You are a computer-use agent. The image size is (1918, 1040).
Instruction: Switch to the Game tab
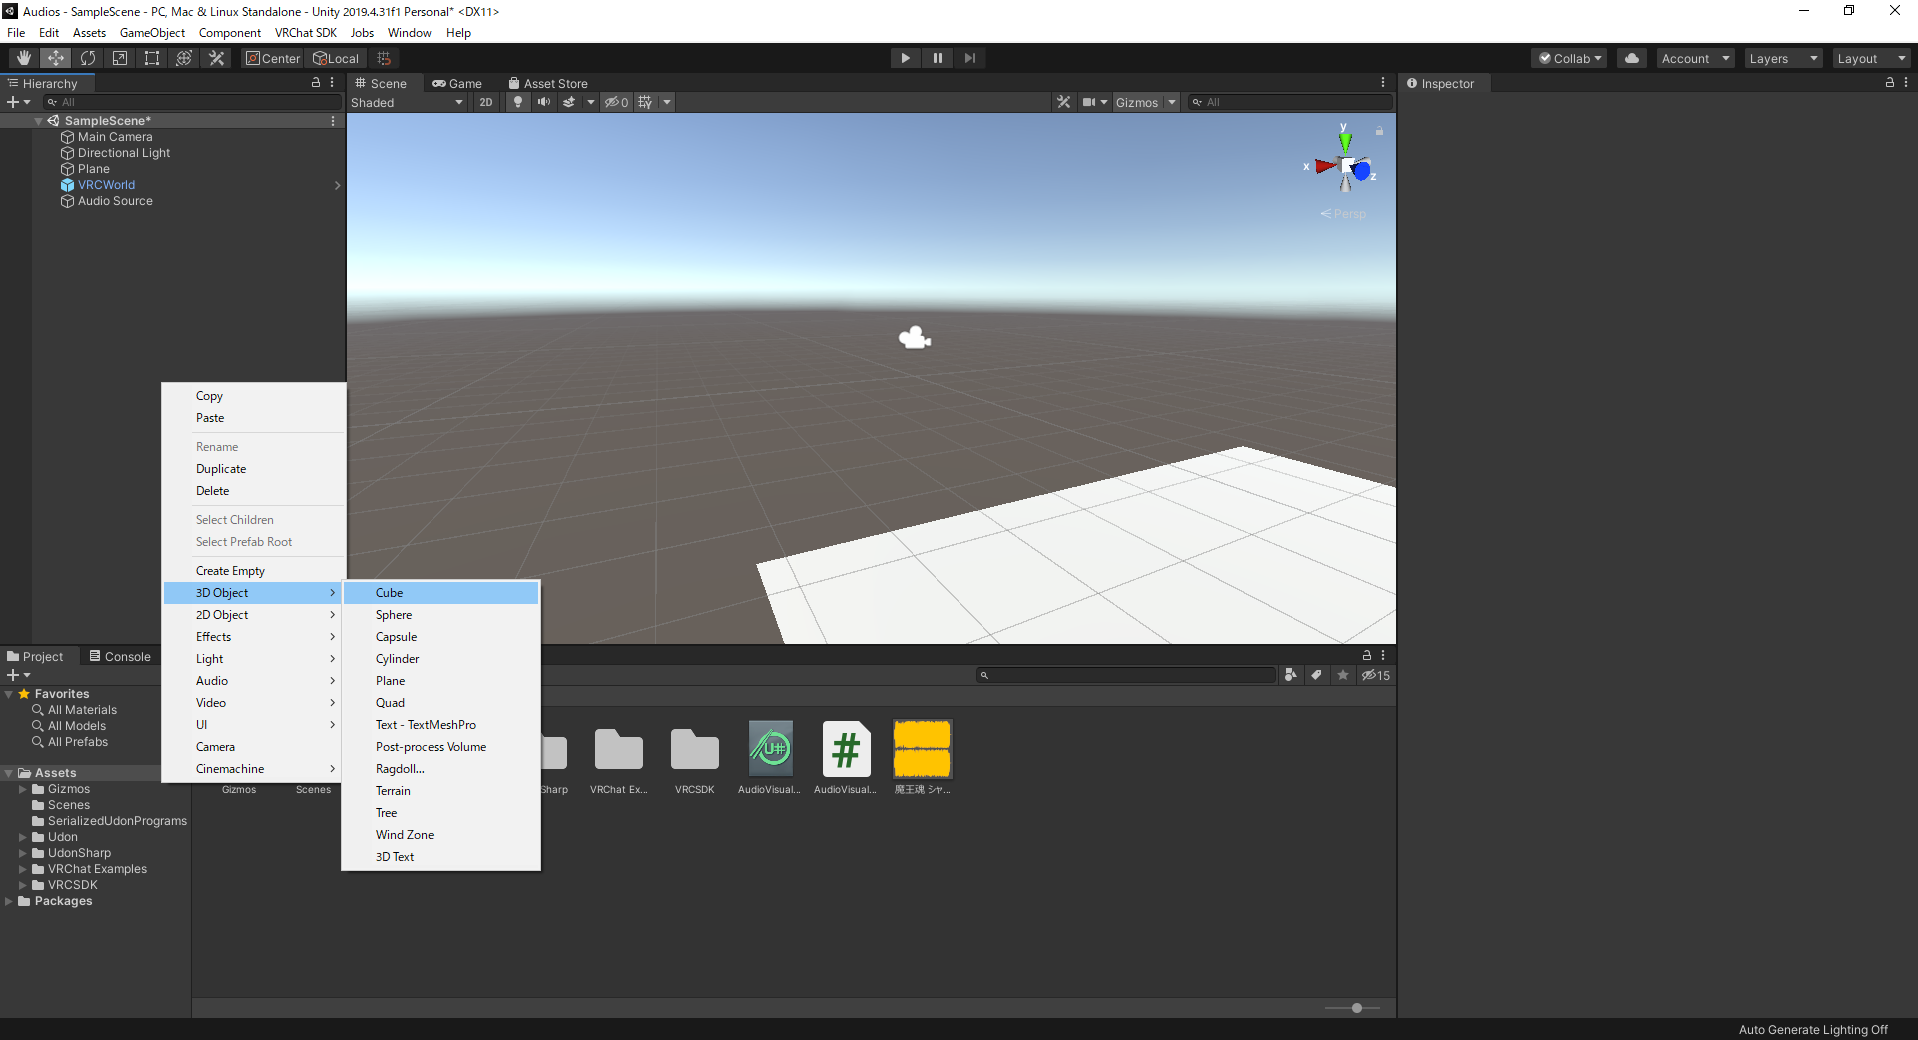(457, 83)
